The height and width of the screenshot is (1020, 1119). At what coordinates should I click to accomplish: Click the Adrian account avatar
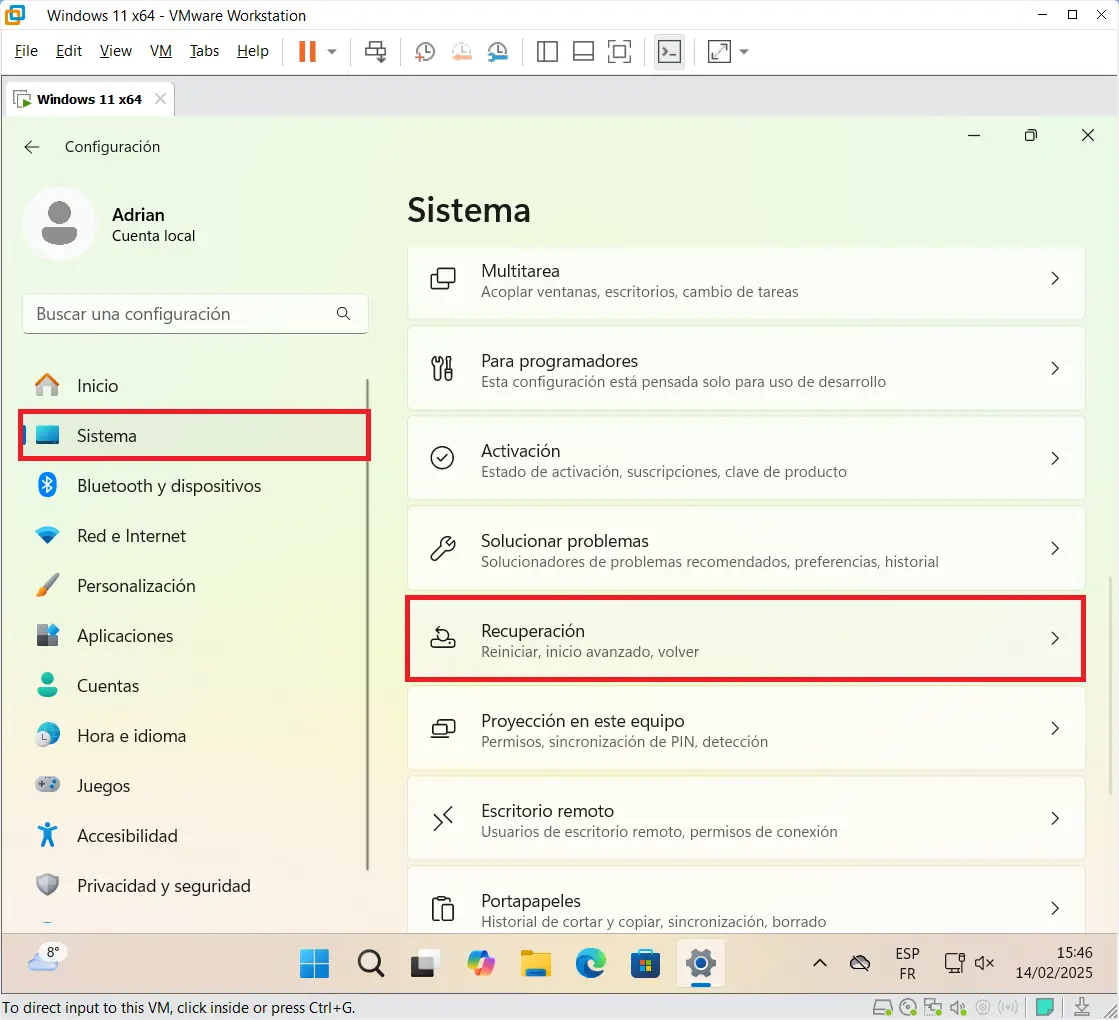tap(59, 223)
